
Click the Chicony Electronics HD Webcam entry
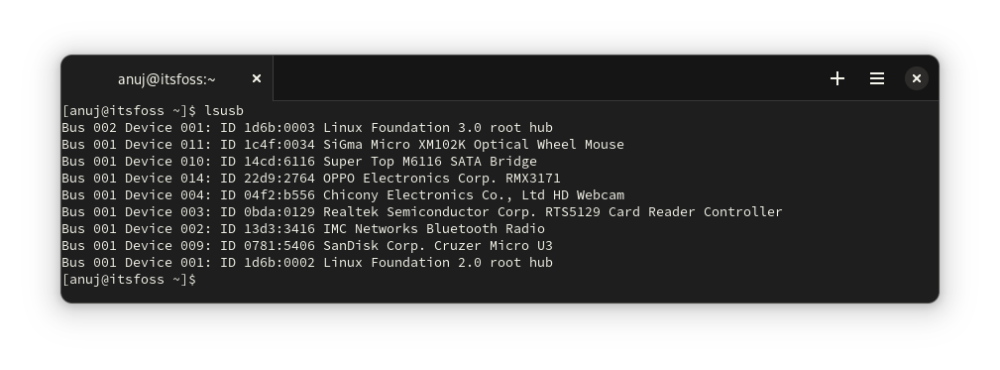473,195
